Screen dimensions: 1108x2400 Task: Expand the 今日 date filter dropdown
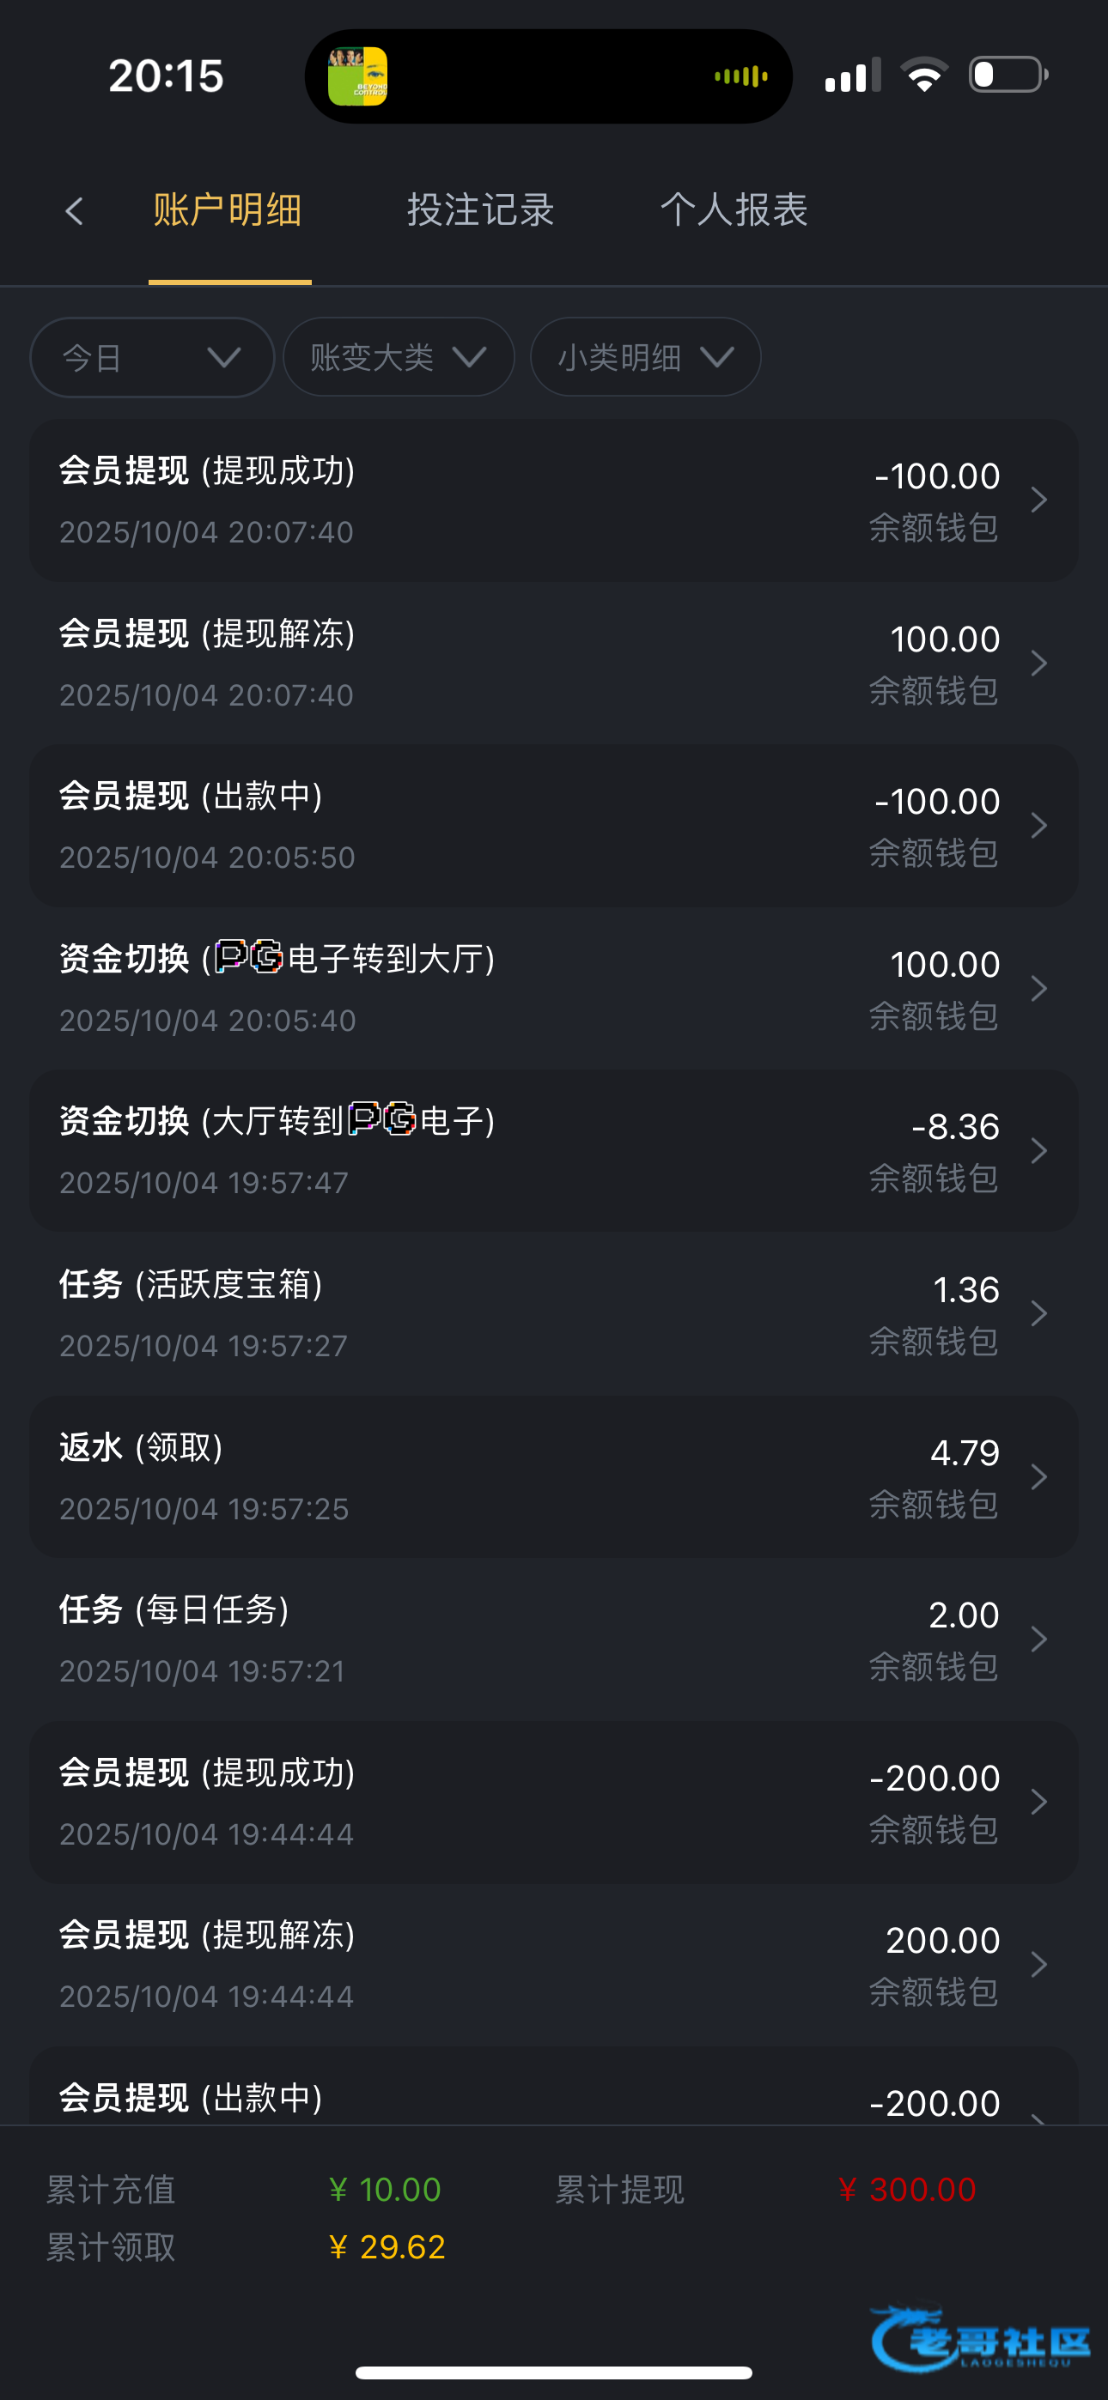coord(152,357)
